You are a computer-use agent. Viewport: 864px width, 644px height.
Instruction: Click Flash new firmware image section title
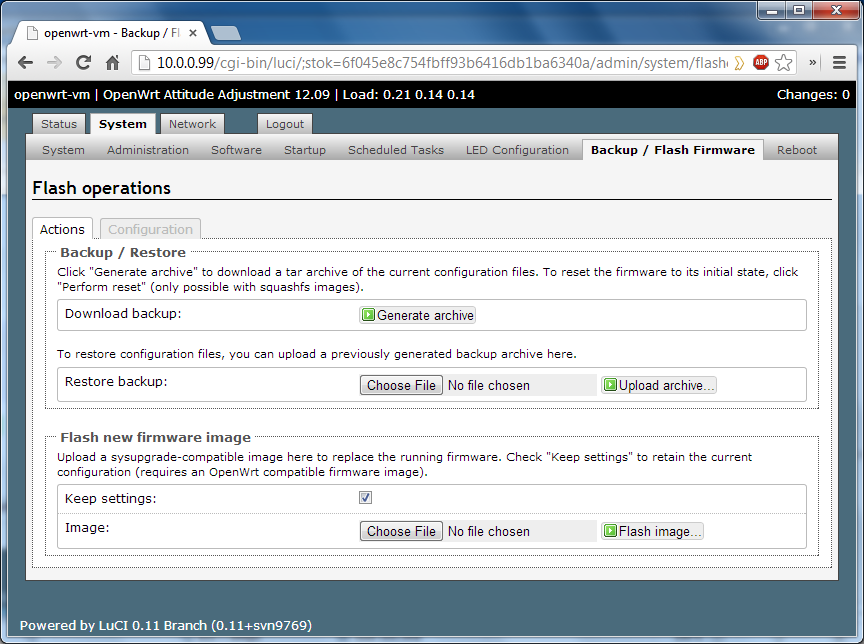pyautogui.click(x=155, y=437)
